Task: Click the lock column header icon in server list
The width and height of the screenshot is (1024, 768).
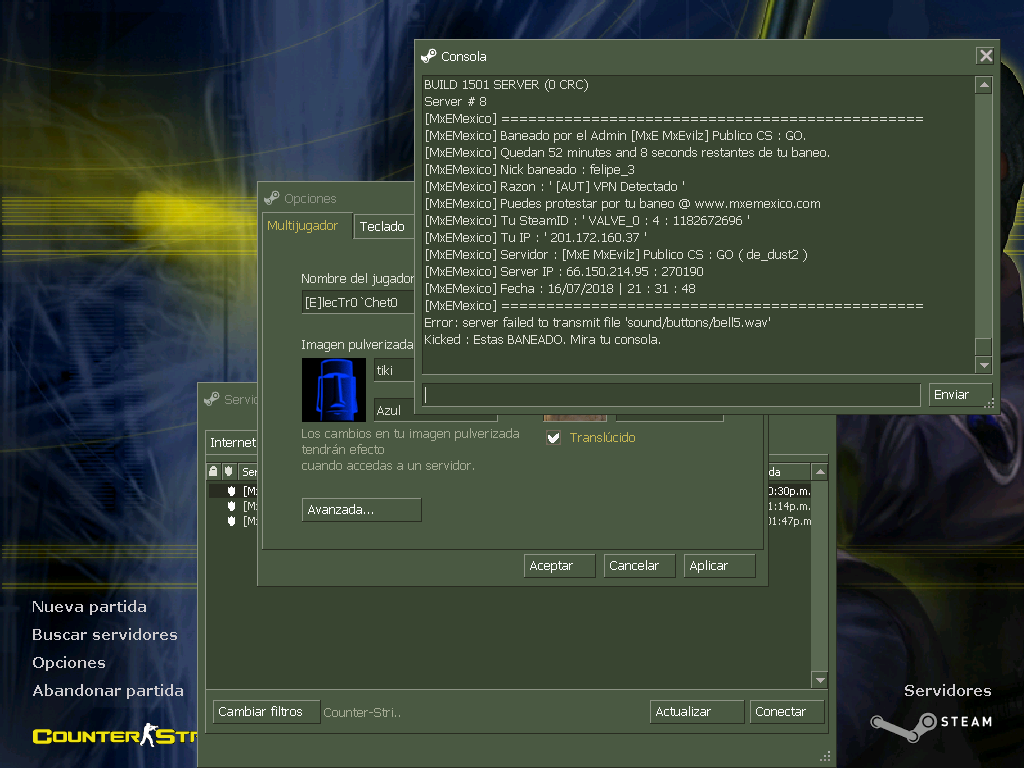Action: (x=213, y=471)
